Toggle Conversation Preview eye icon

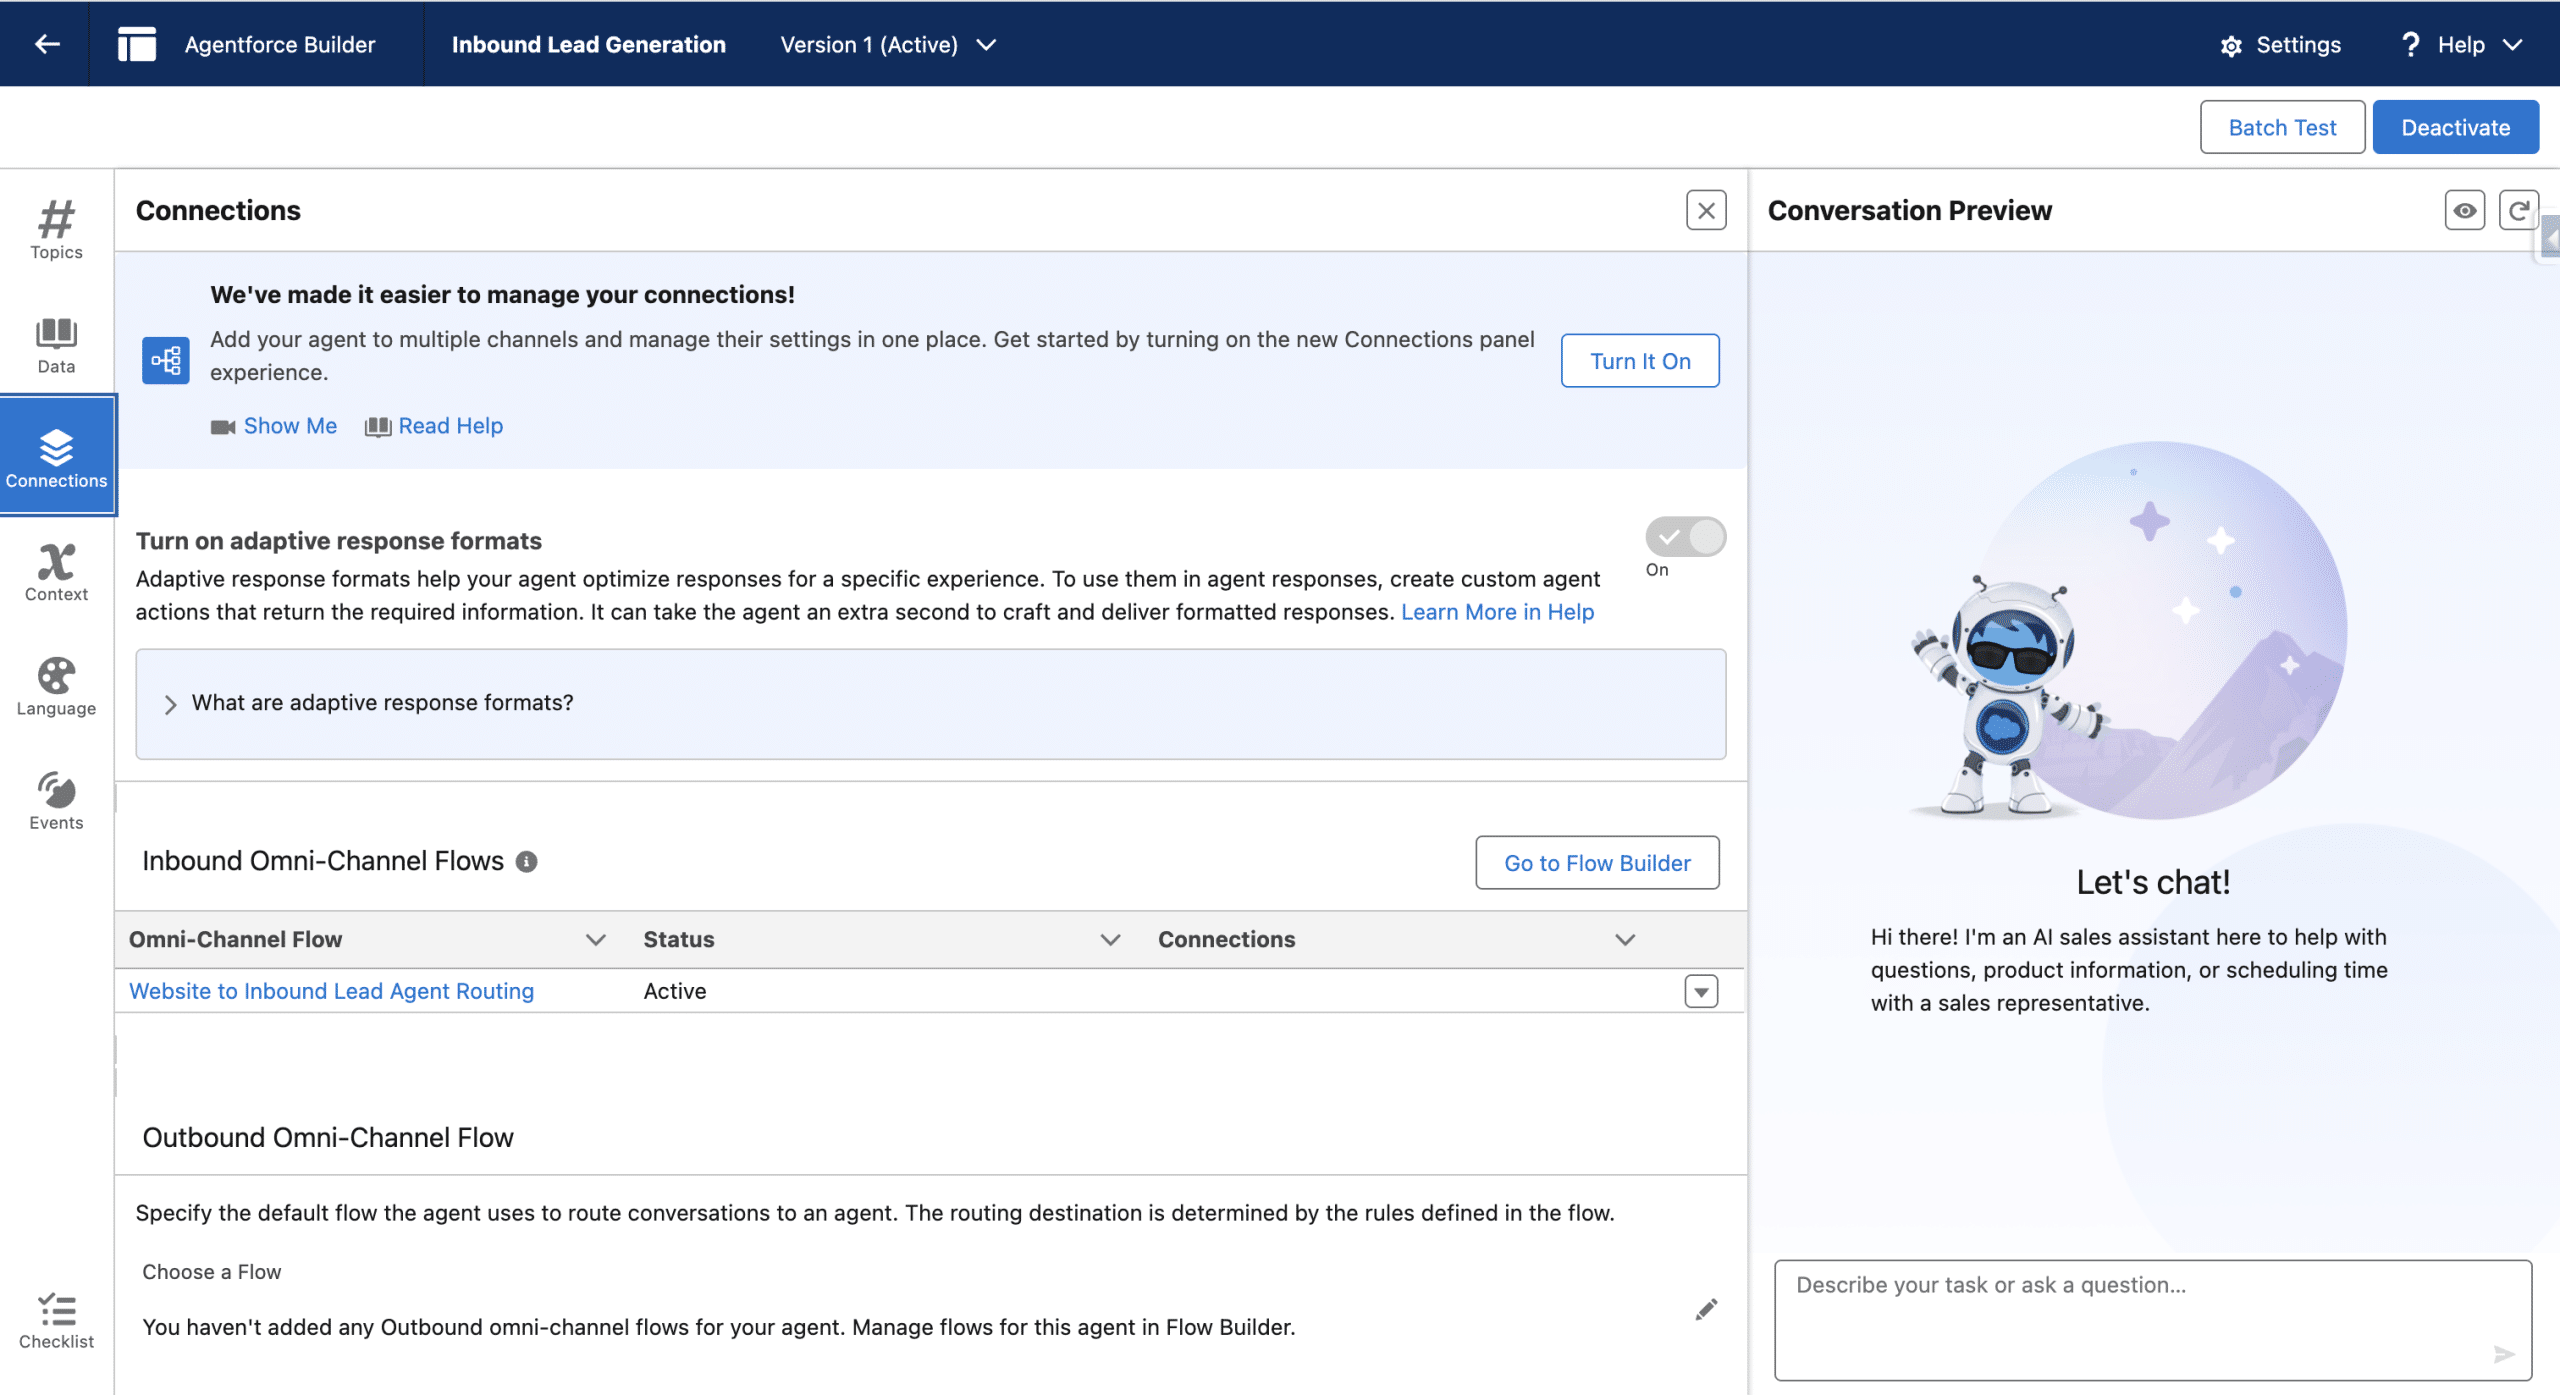pyautogui.click(x=2464, y=211)
